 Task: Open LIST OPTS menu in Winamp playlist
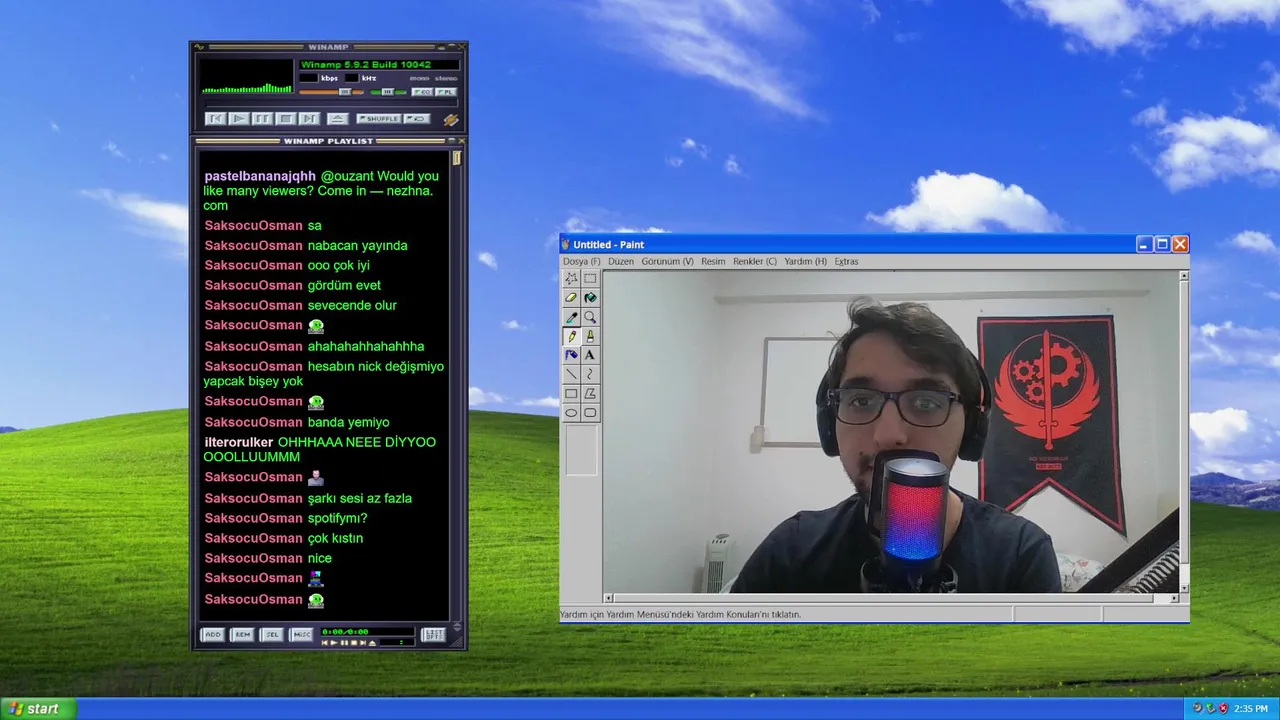[x=433, y=635]
